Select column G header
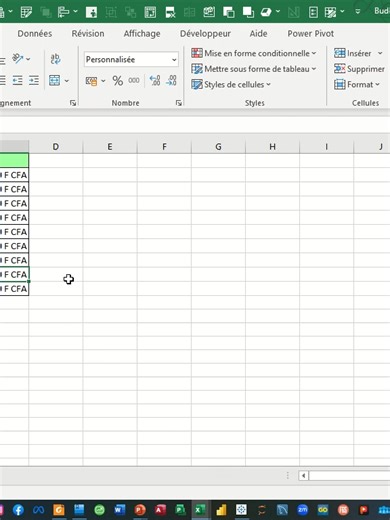 [218, 147]
